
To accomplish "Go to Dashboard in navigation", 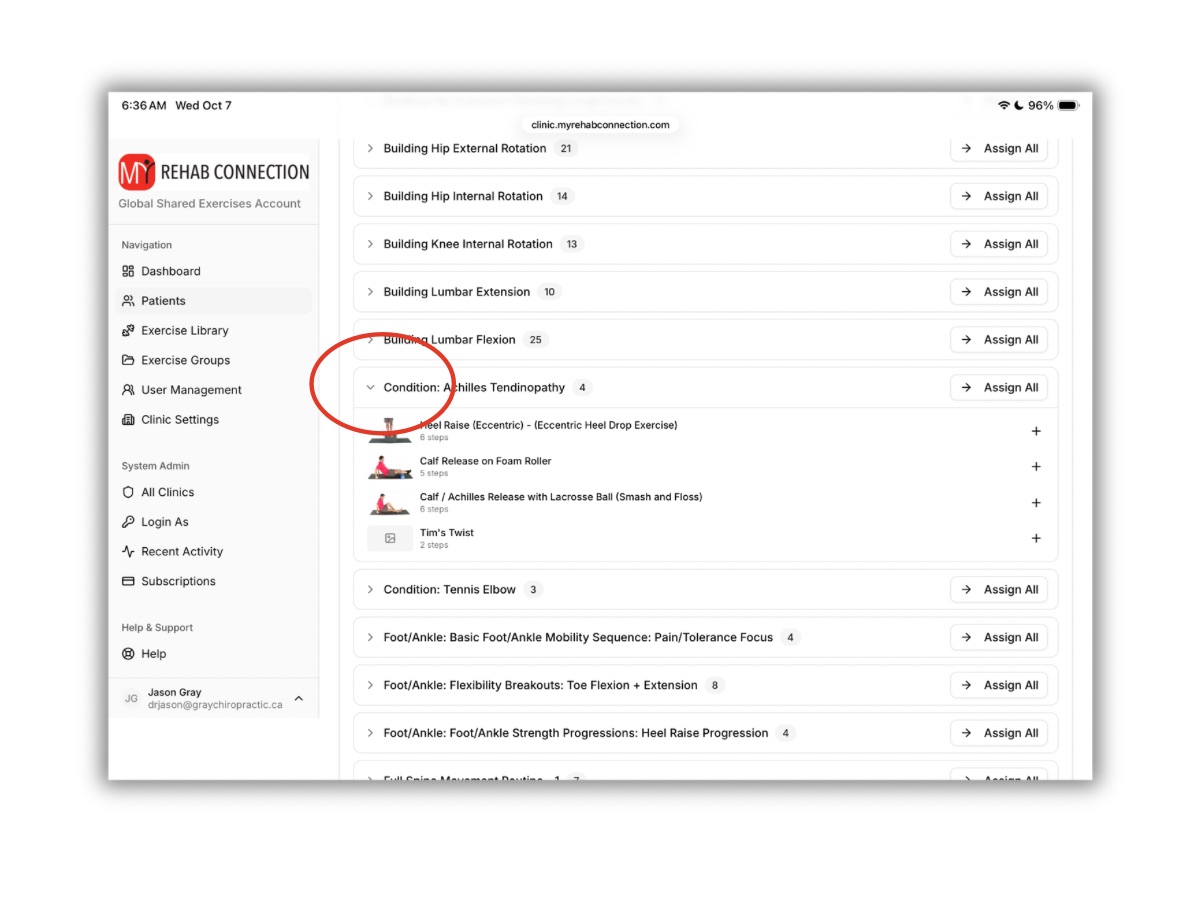I will 214,271.
